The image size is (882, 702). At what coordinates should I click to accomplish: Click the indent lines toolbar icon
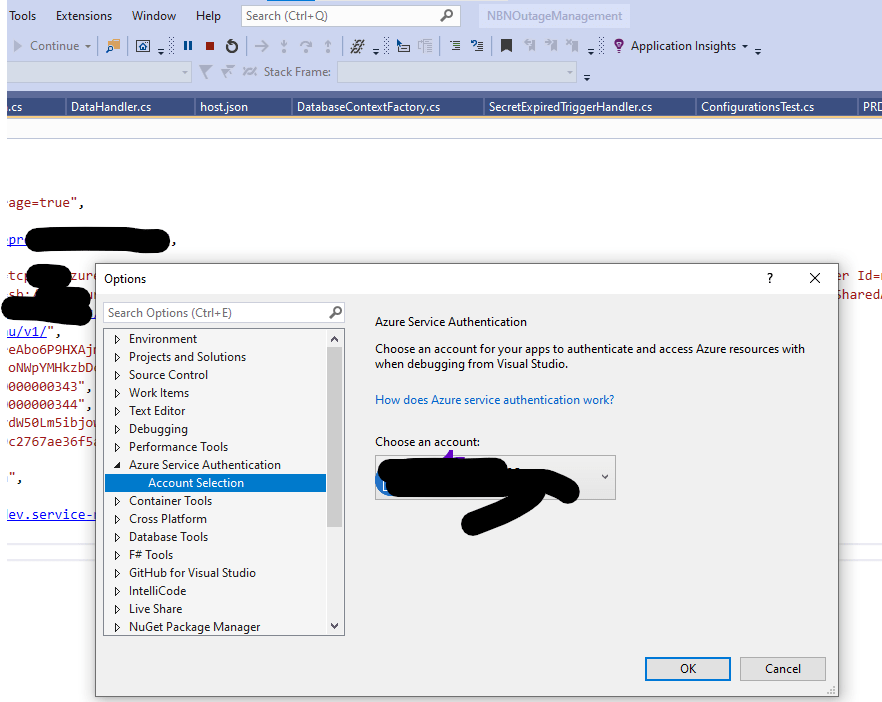(x=455, y=46)
